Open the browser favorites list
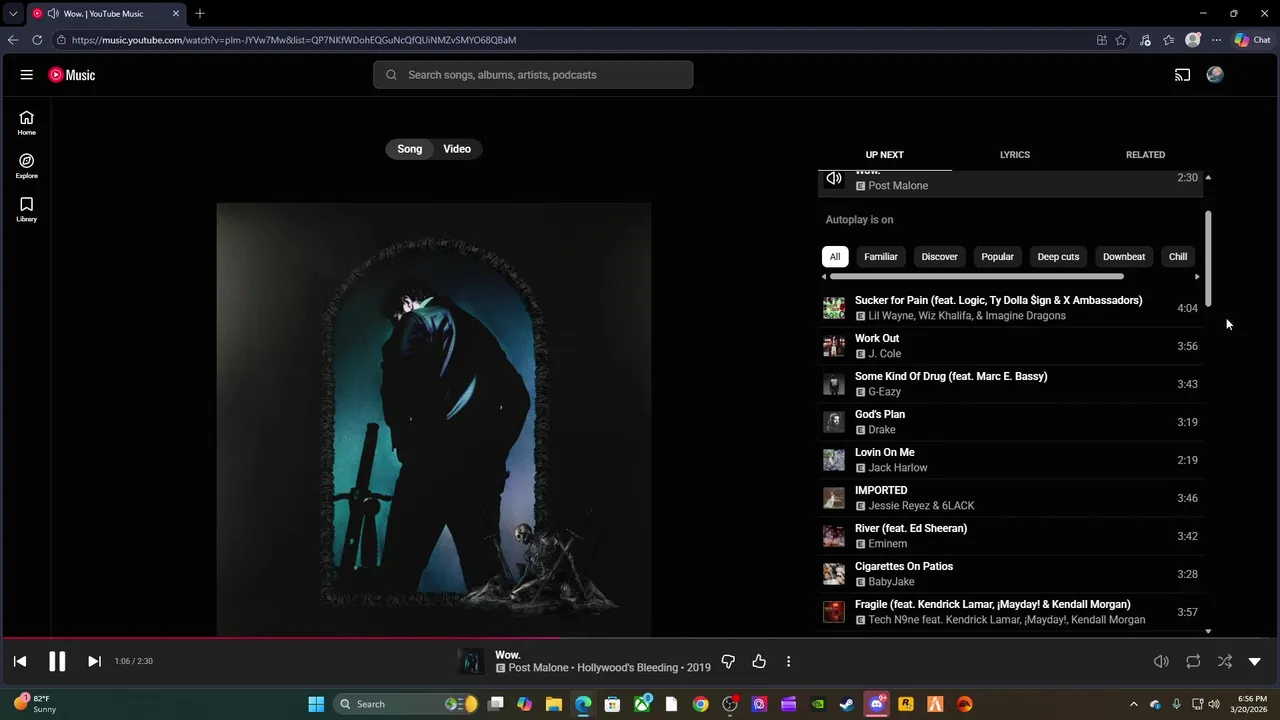This screenshot has height=720, width=1280. 1168,40
